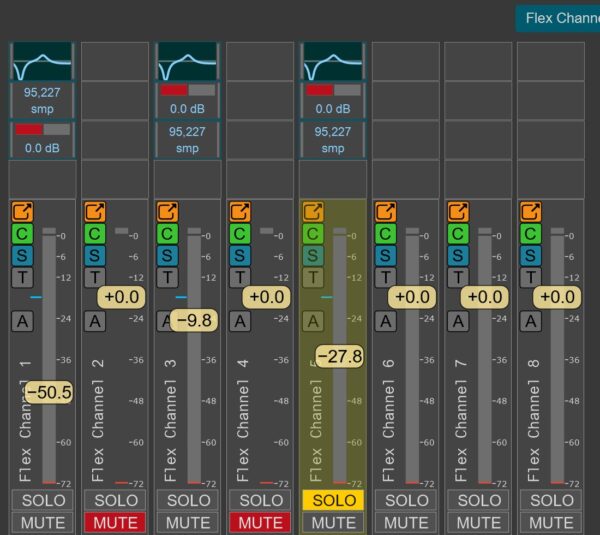Viewport: 600px width, 535px height.
Task: Unmute Flex Channel 2
Action: (115, 522)
